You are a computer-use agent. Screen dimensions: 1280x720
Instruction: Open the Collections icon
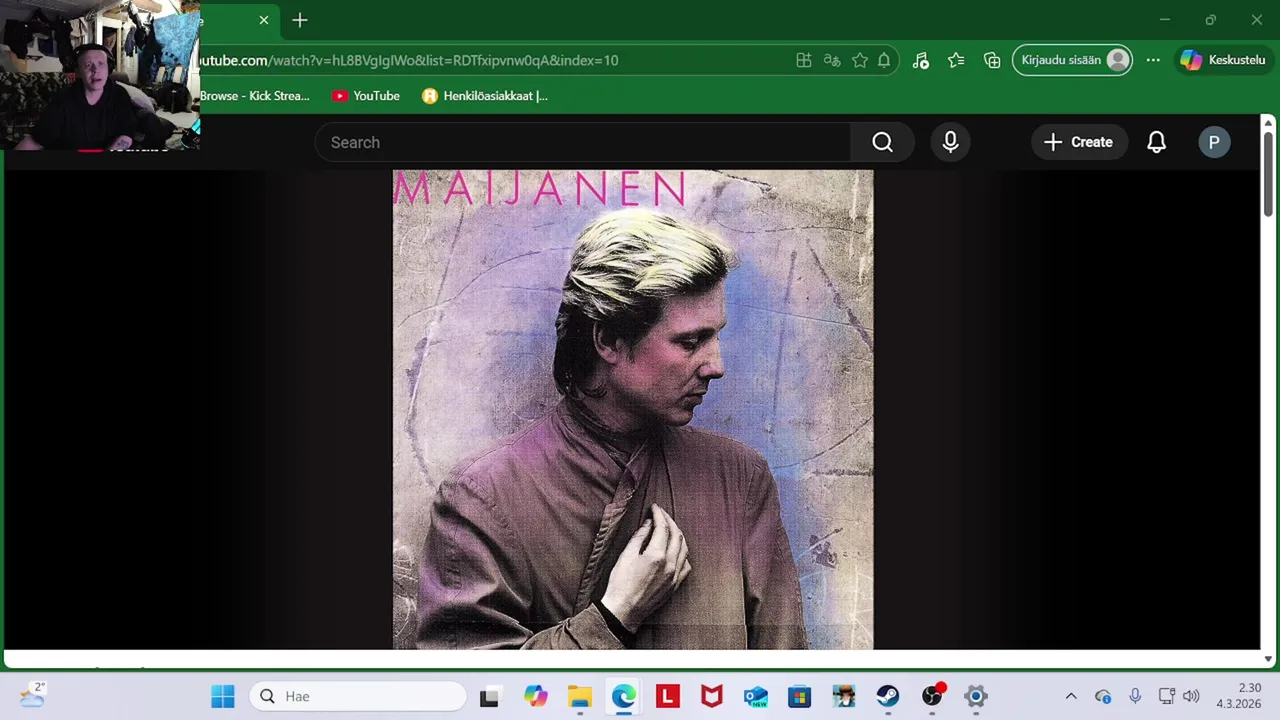coord(992,60)
